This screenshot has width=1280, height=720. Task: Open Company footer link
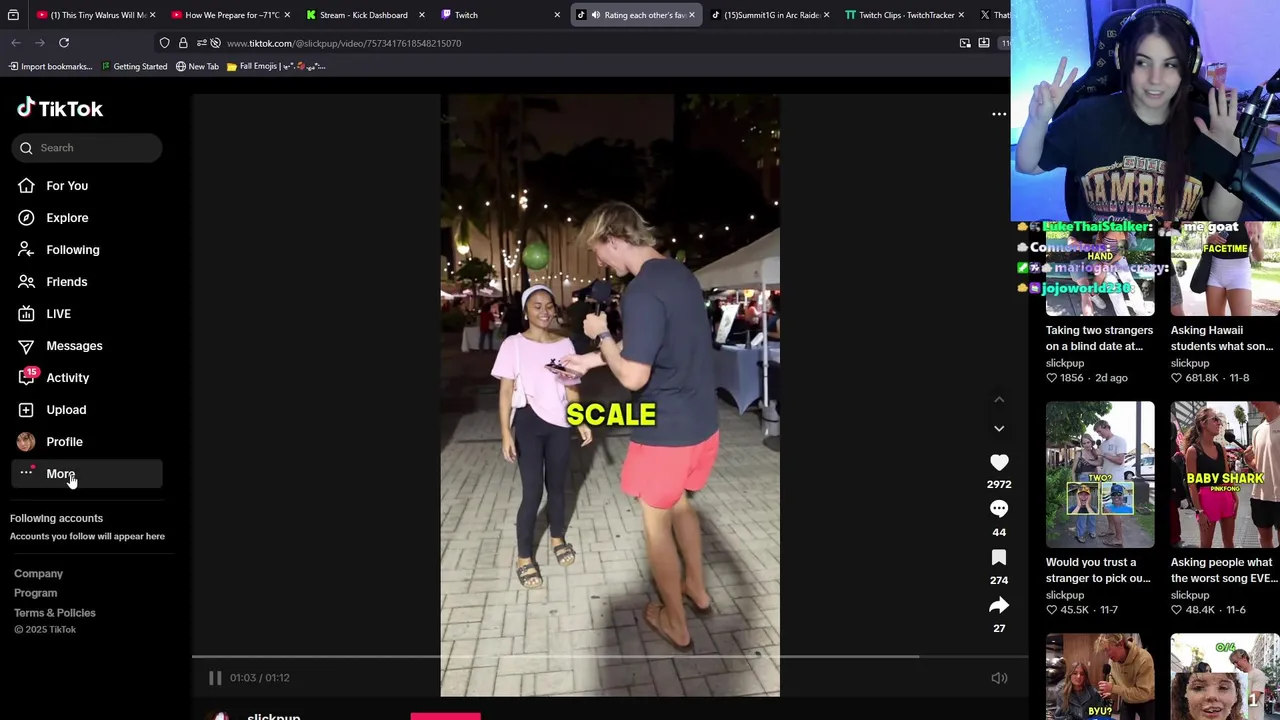coord(38,574)
